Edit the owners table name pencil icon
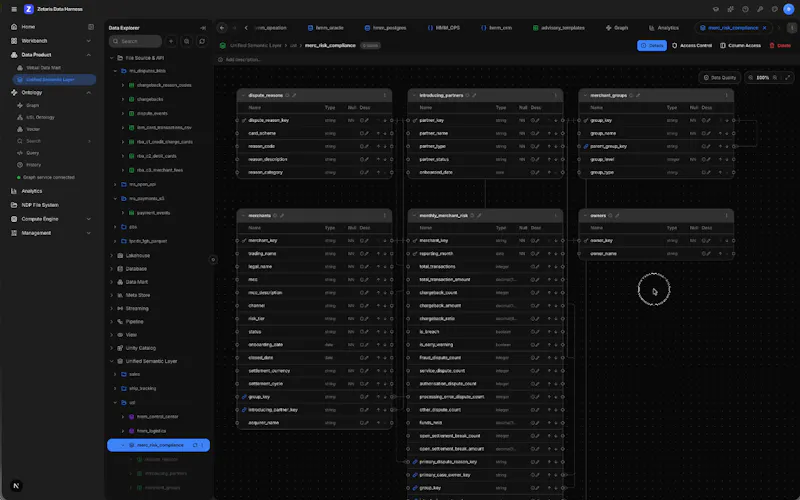Image resolution: width=800 pixels, height=500 pixels. (617, 216)
